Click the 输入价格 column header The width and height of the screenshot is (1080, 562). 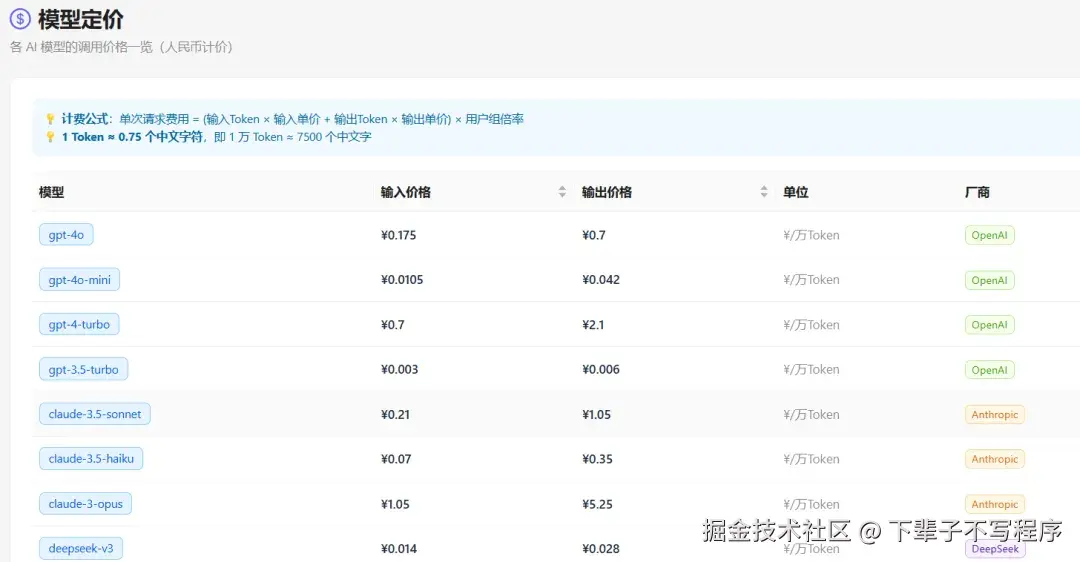pyautogui.click(x=406, y=192)
